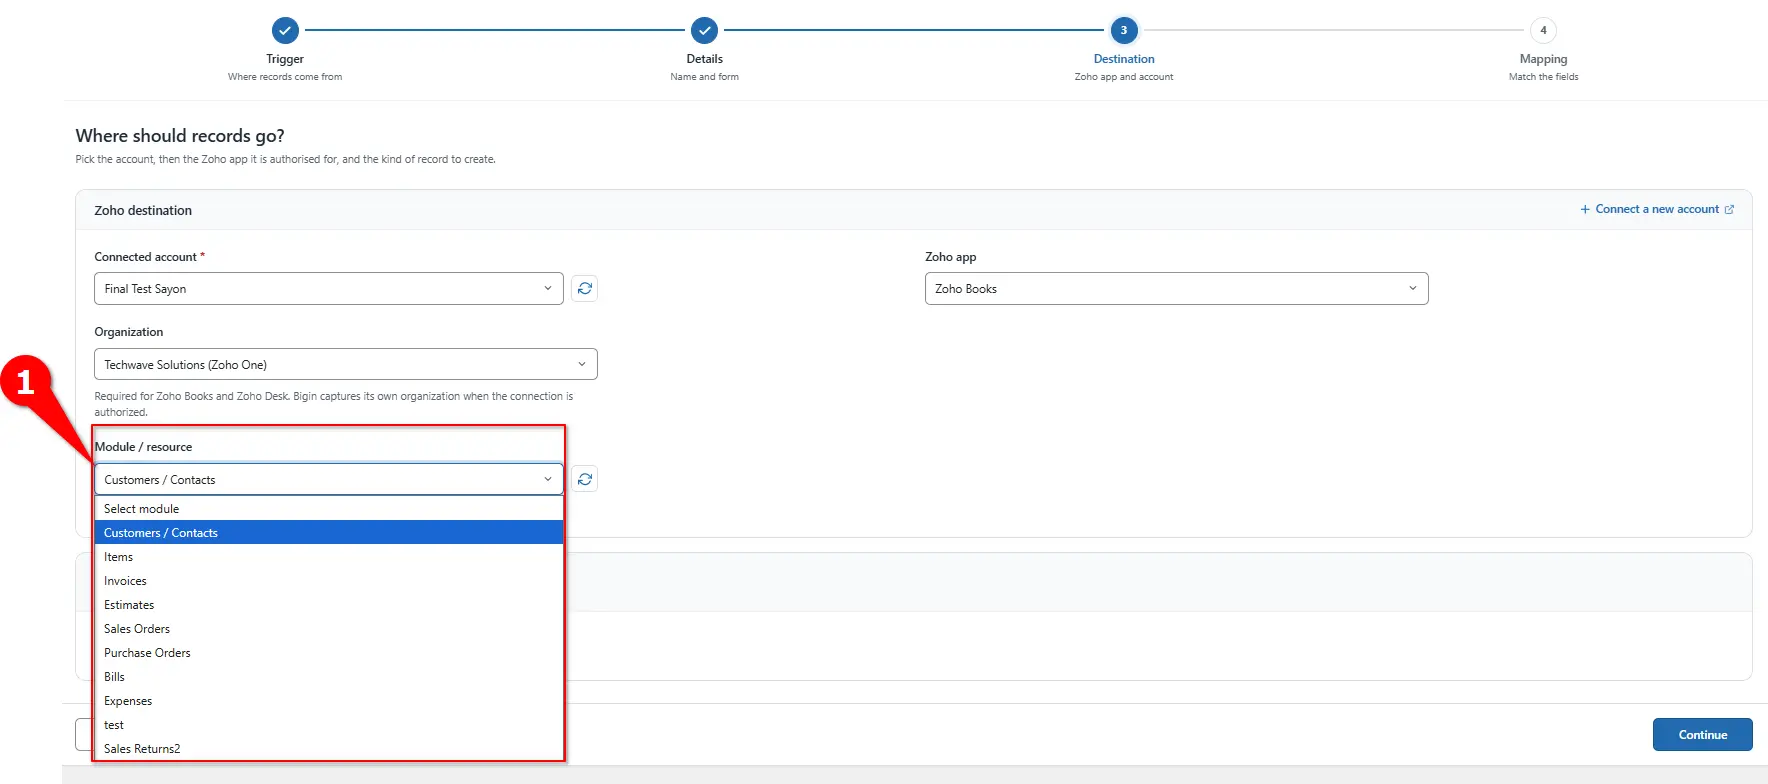Click the Mapping step label
1768x784 pixels.
coord(1543,59)
